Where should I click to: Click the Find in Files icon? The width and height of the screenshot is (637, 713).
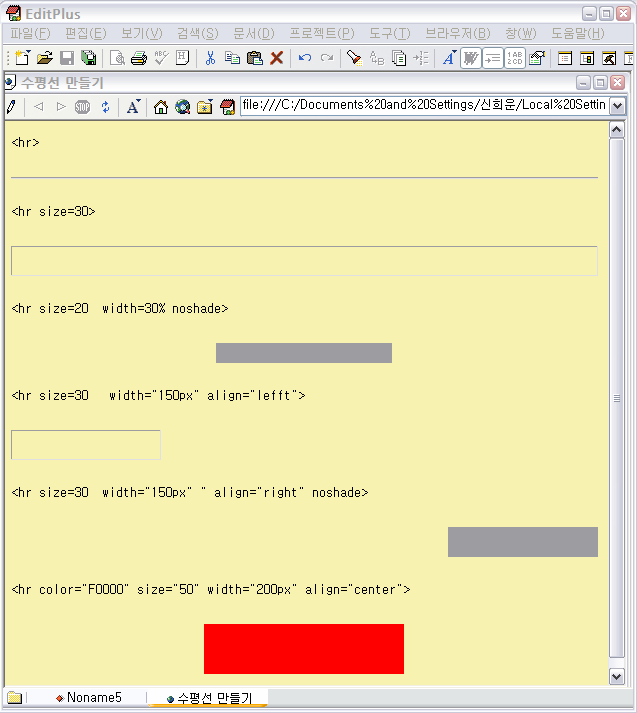coord(399,58)
